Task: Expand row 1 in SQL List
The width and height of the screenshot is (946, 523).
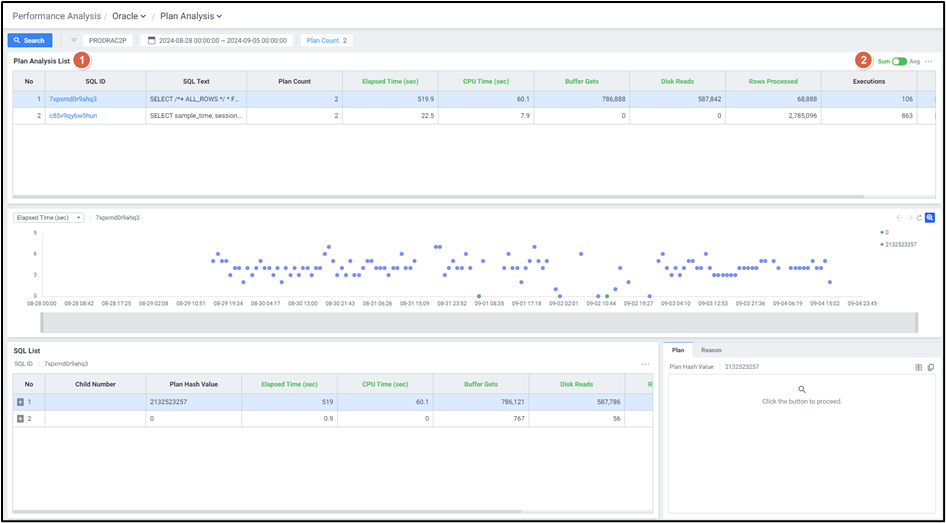Action: pos(21,401)
